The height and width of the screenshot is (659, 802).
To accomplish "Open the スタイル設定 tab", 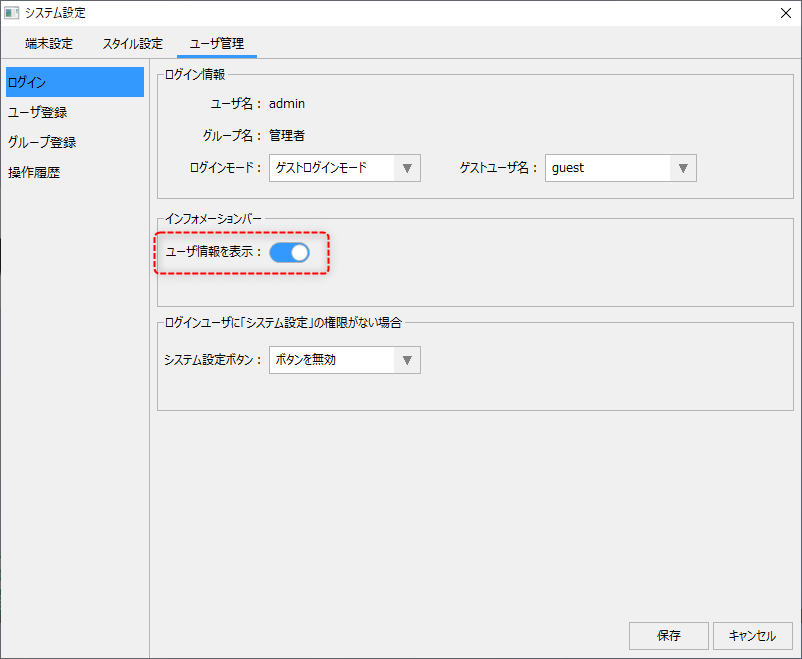I will (x=132, y=44).
